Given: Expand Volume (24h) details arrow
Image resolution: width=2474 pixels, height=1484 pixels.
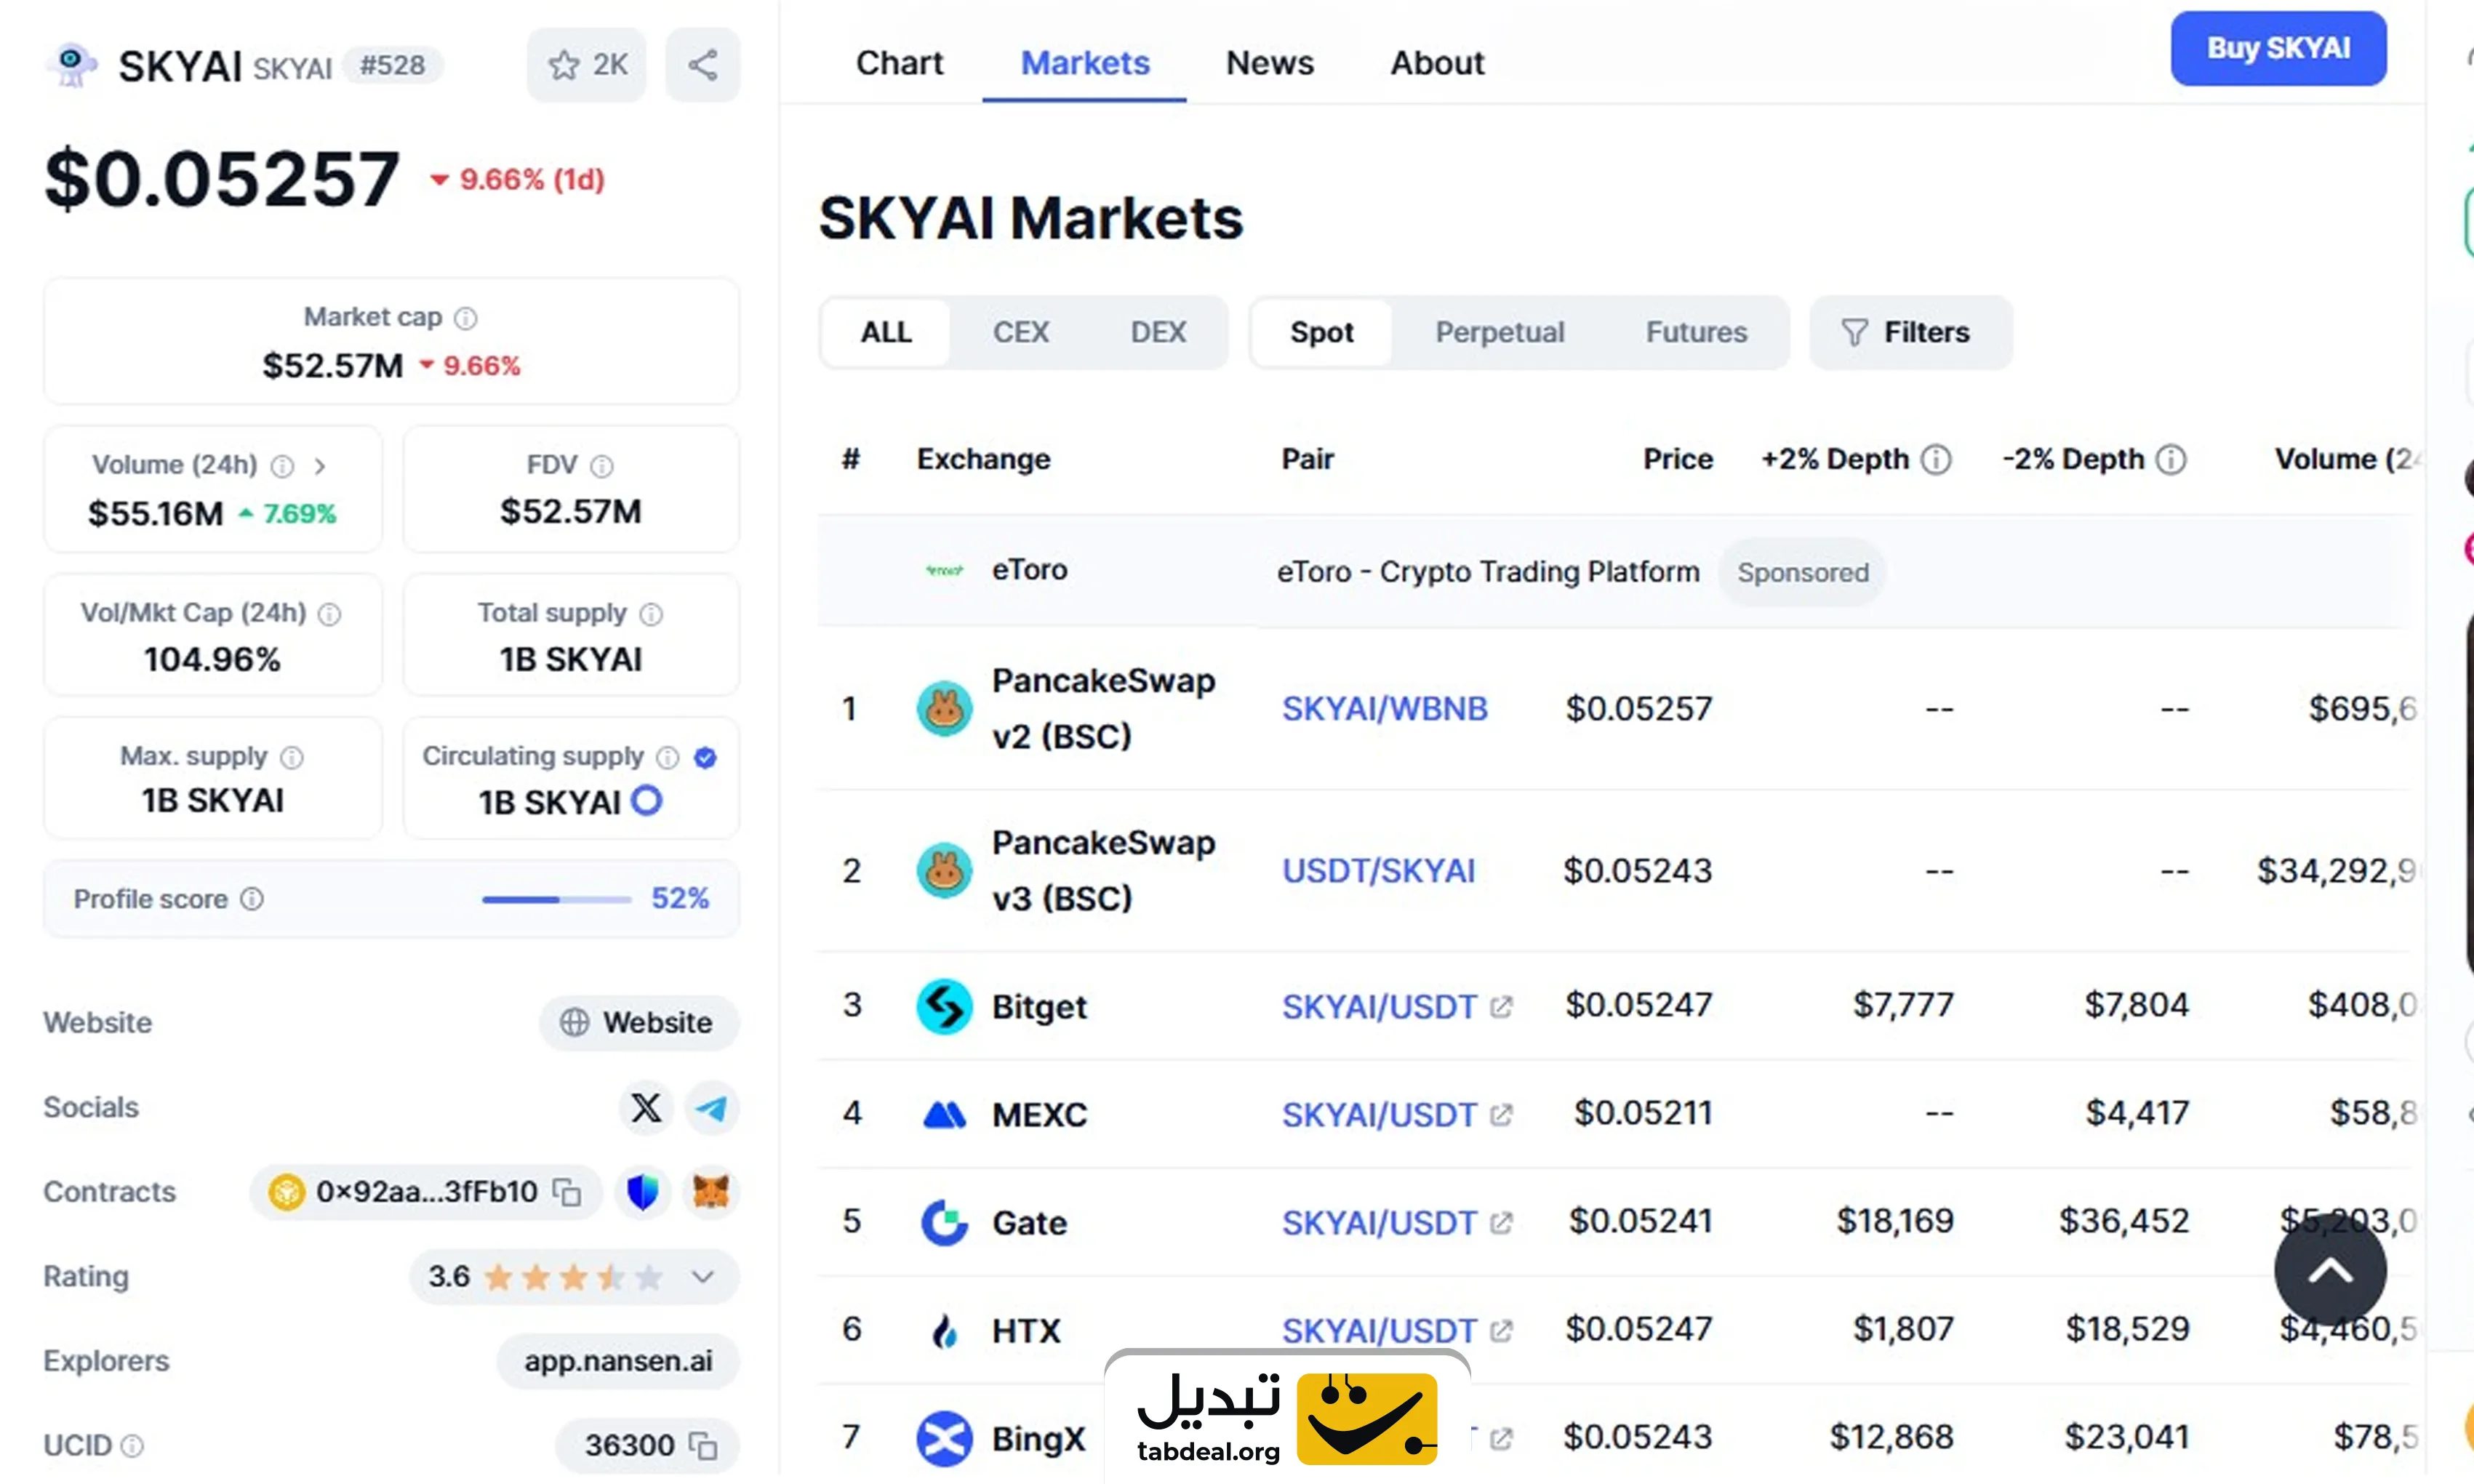Looking at the screenshot, I should tap(320, 466).
